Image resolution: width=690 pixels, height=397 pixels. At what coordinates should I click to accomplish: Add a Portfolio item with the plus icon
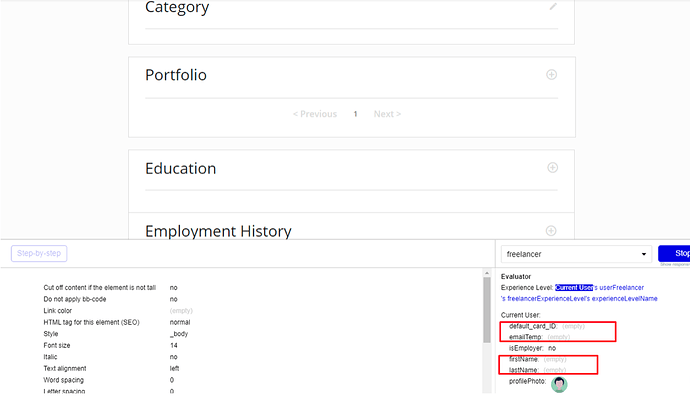[551, 74]
